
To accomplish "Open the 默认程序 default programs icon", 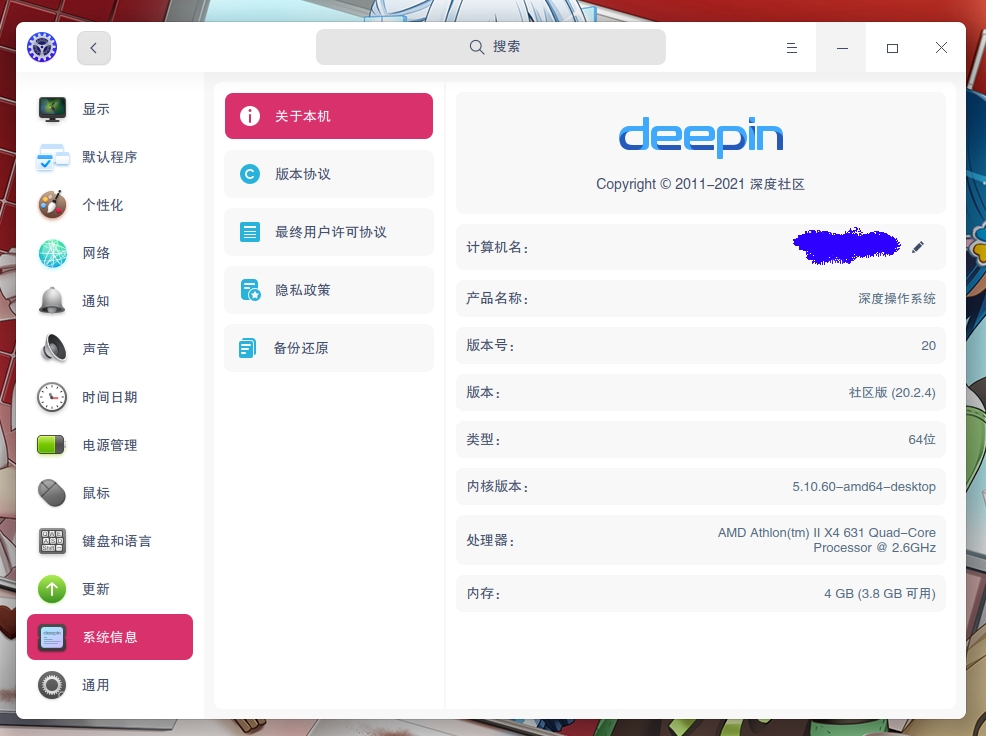I will pos(52,157).
